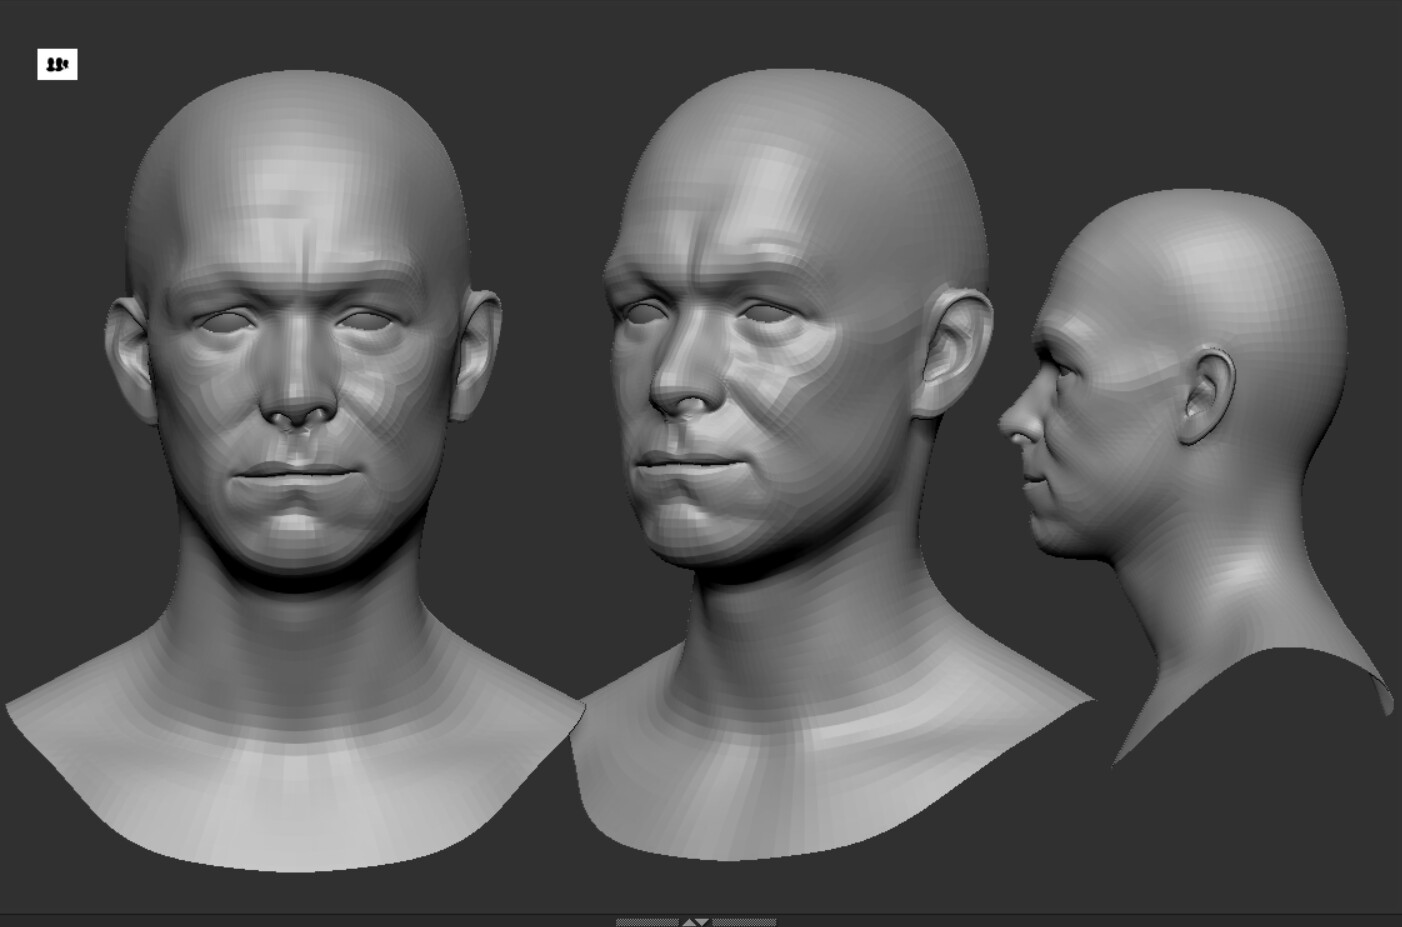The height and width of the screenshot is (927, 1402).
Task: Click the right hatched drag bar at bottom
Action: coord(745,921)
